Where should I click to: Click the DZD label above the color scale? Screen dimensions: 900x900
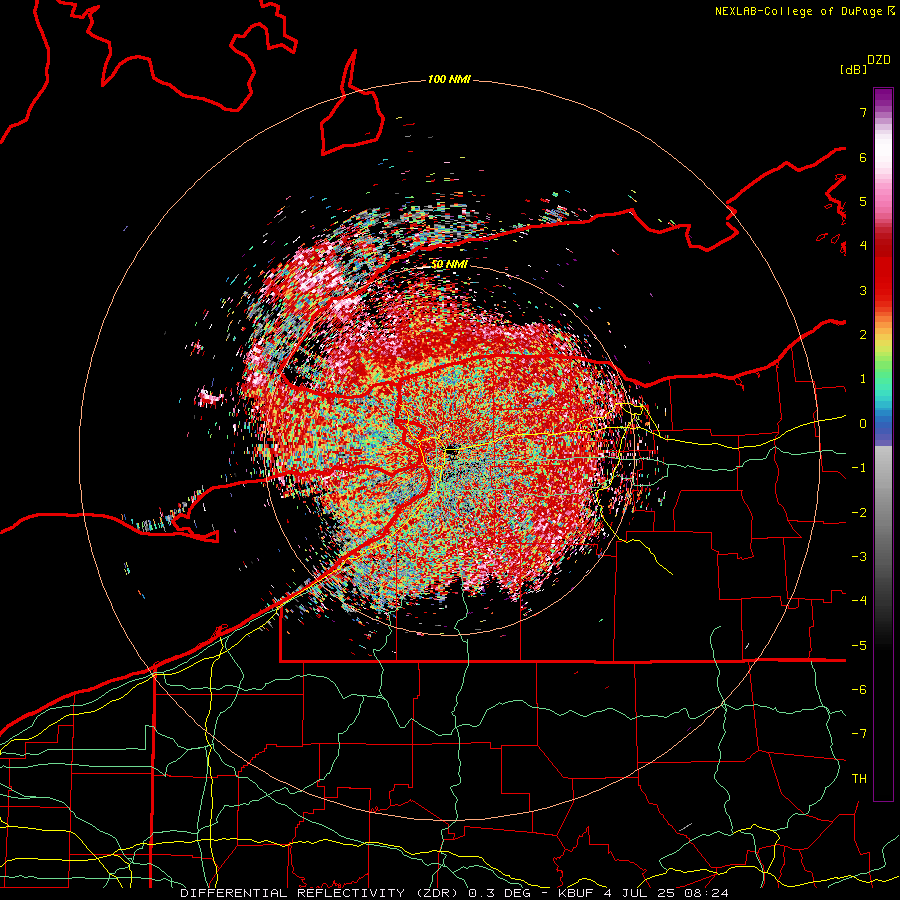879,60
